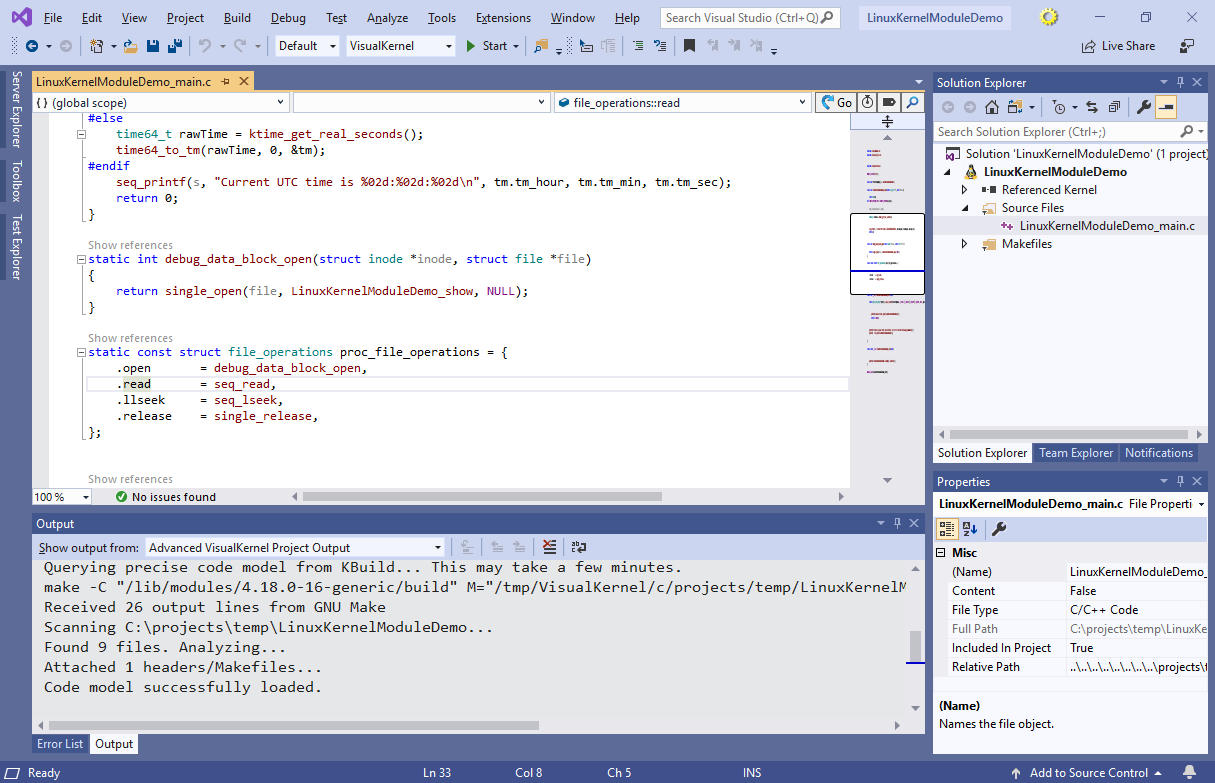The height and width of the screenshot is (783, 1215).
Task: Open the 100 % zoom dropdown
Action: pos(62,496)
